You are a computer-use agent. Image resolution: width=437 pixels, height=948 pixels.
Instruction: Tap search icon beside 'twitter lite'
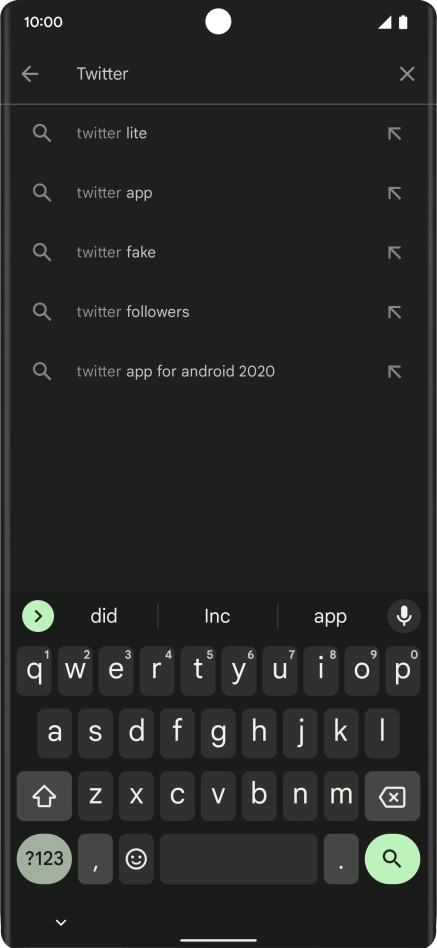[x=42, y=133]
